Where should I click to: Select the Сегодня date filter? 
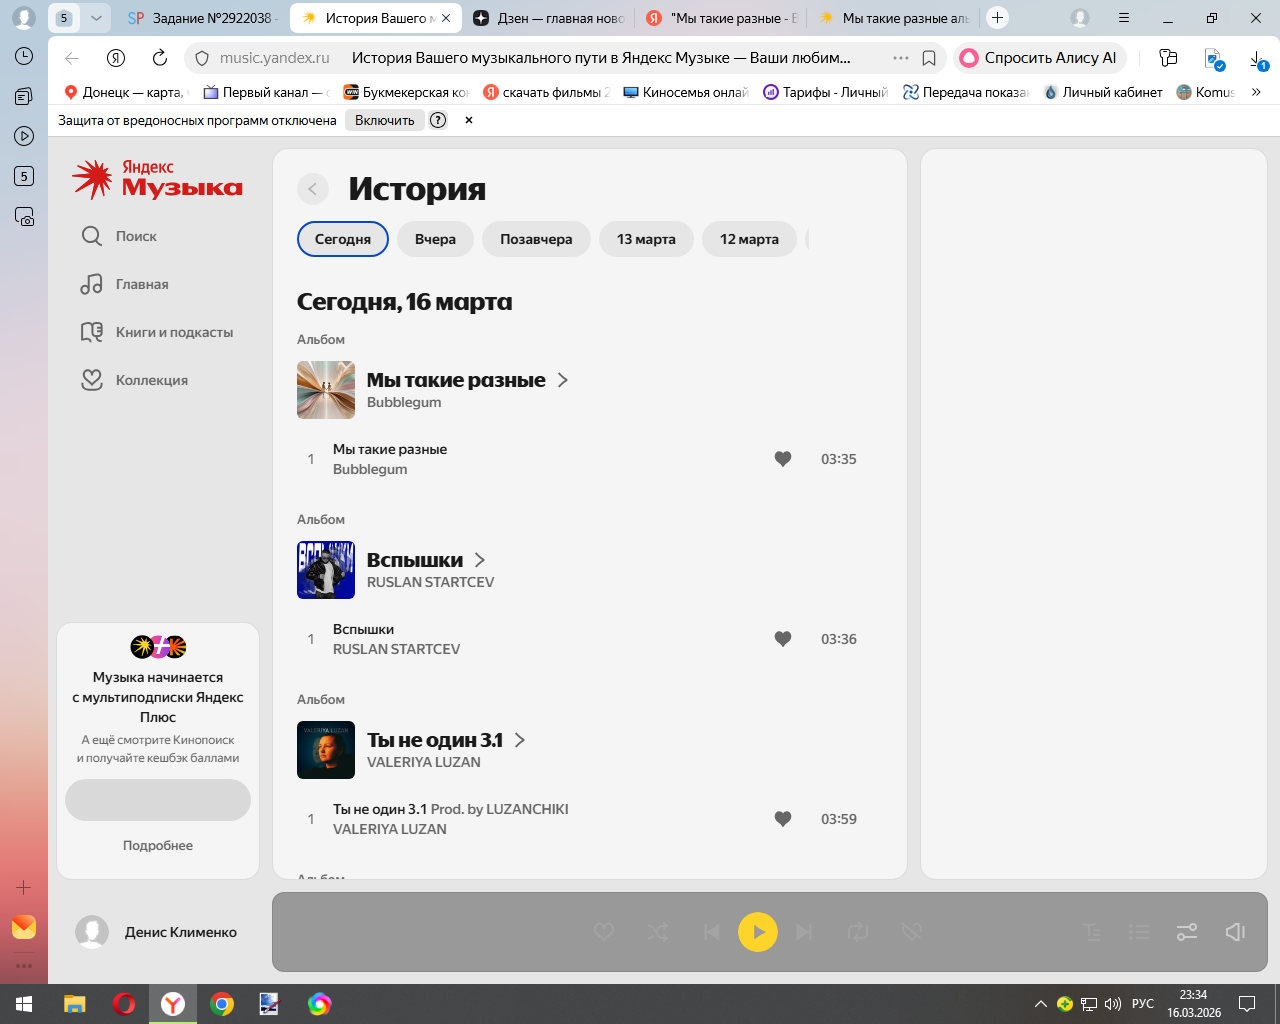(x=343, y=239)
